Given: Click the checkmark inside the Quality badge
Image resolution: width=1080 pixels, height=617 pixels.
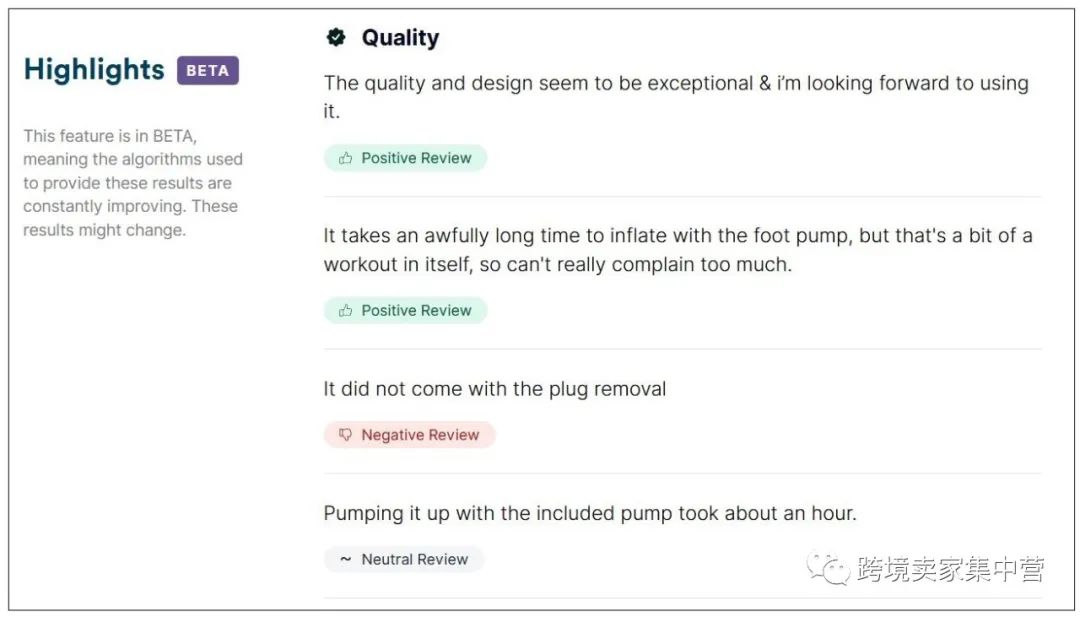Looking at the screenshot, I should point(336,37).
